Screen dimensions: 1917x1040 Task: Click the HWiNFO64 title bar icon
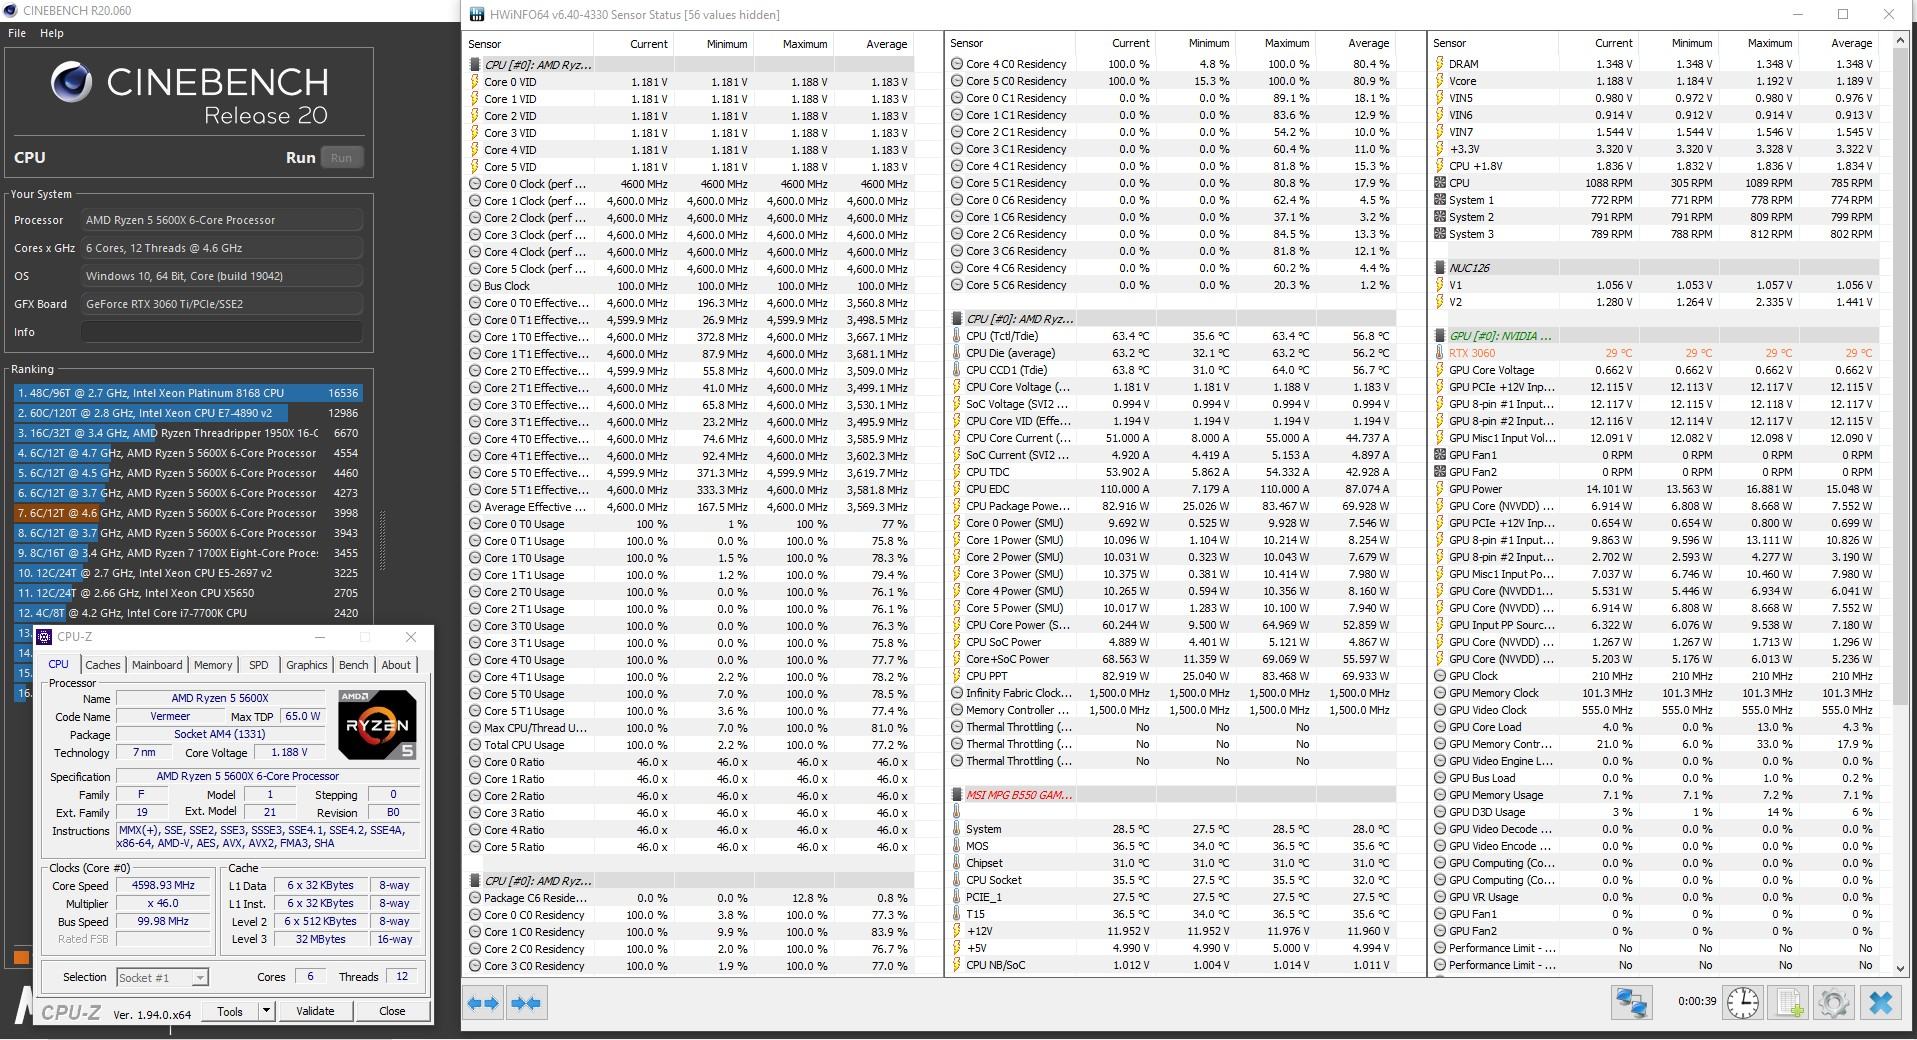pyautogui.click(x=476, y=15)
